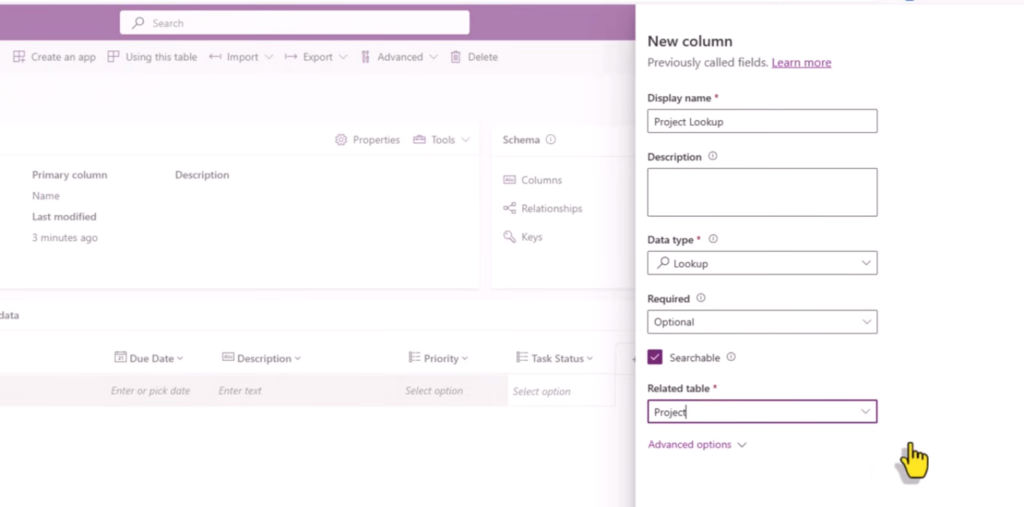
Task: Click the Name primary column value
Action: pyautogui.click(x=46, y=196)
